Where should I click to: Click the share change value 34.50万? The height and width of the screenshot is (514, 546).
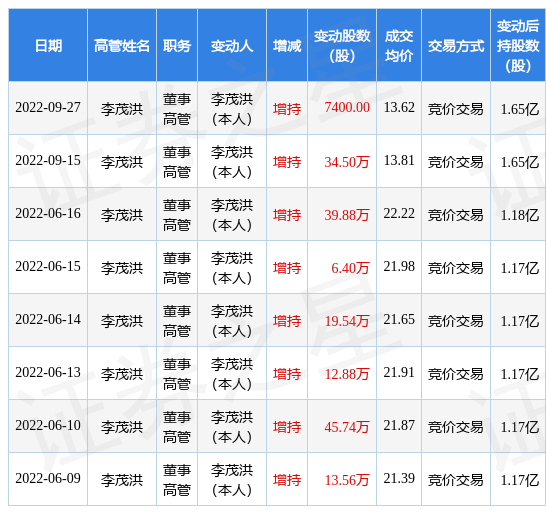point(347,162)
